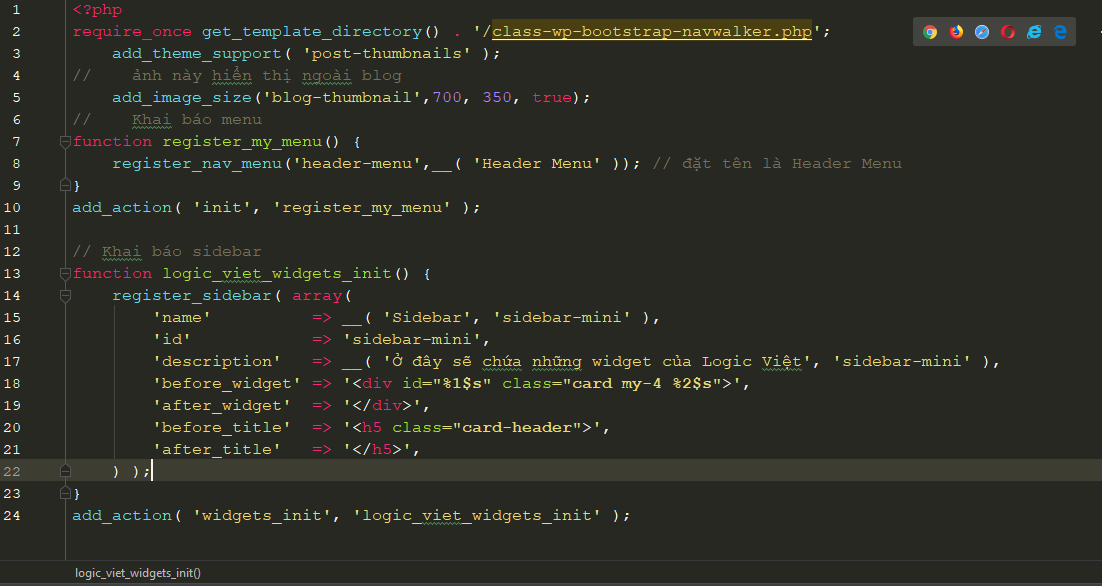Click fold end marker at line 23
Viewport: 1102px width, 586px height.
(x=65, y=493)
